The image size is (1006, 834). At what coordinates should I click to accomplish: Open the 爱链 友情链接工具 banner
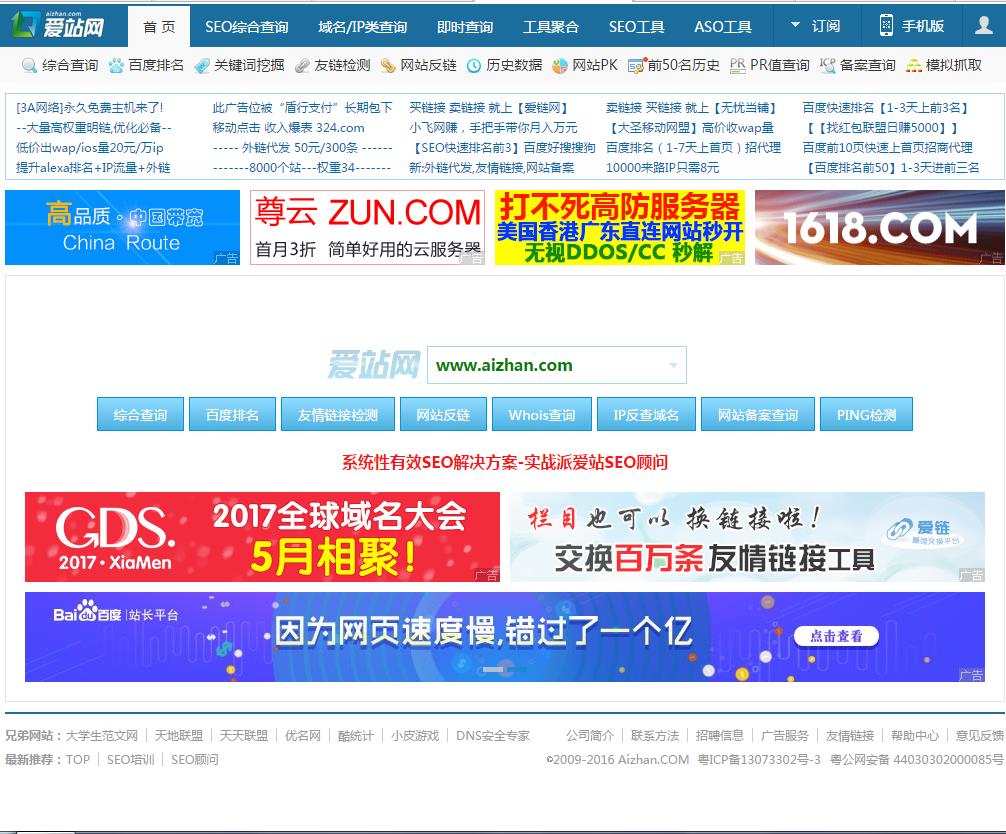tap(747, 537)
